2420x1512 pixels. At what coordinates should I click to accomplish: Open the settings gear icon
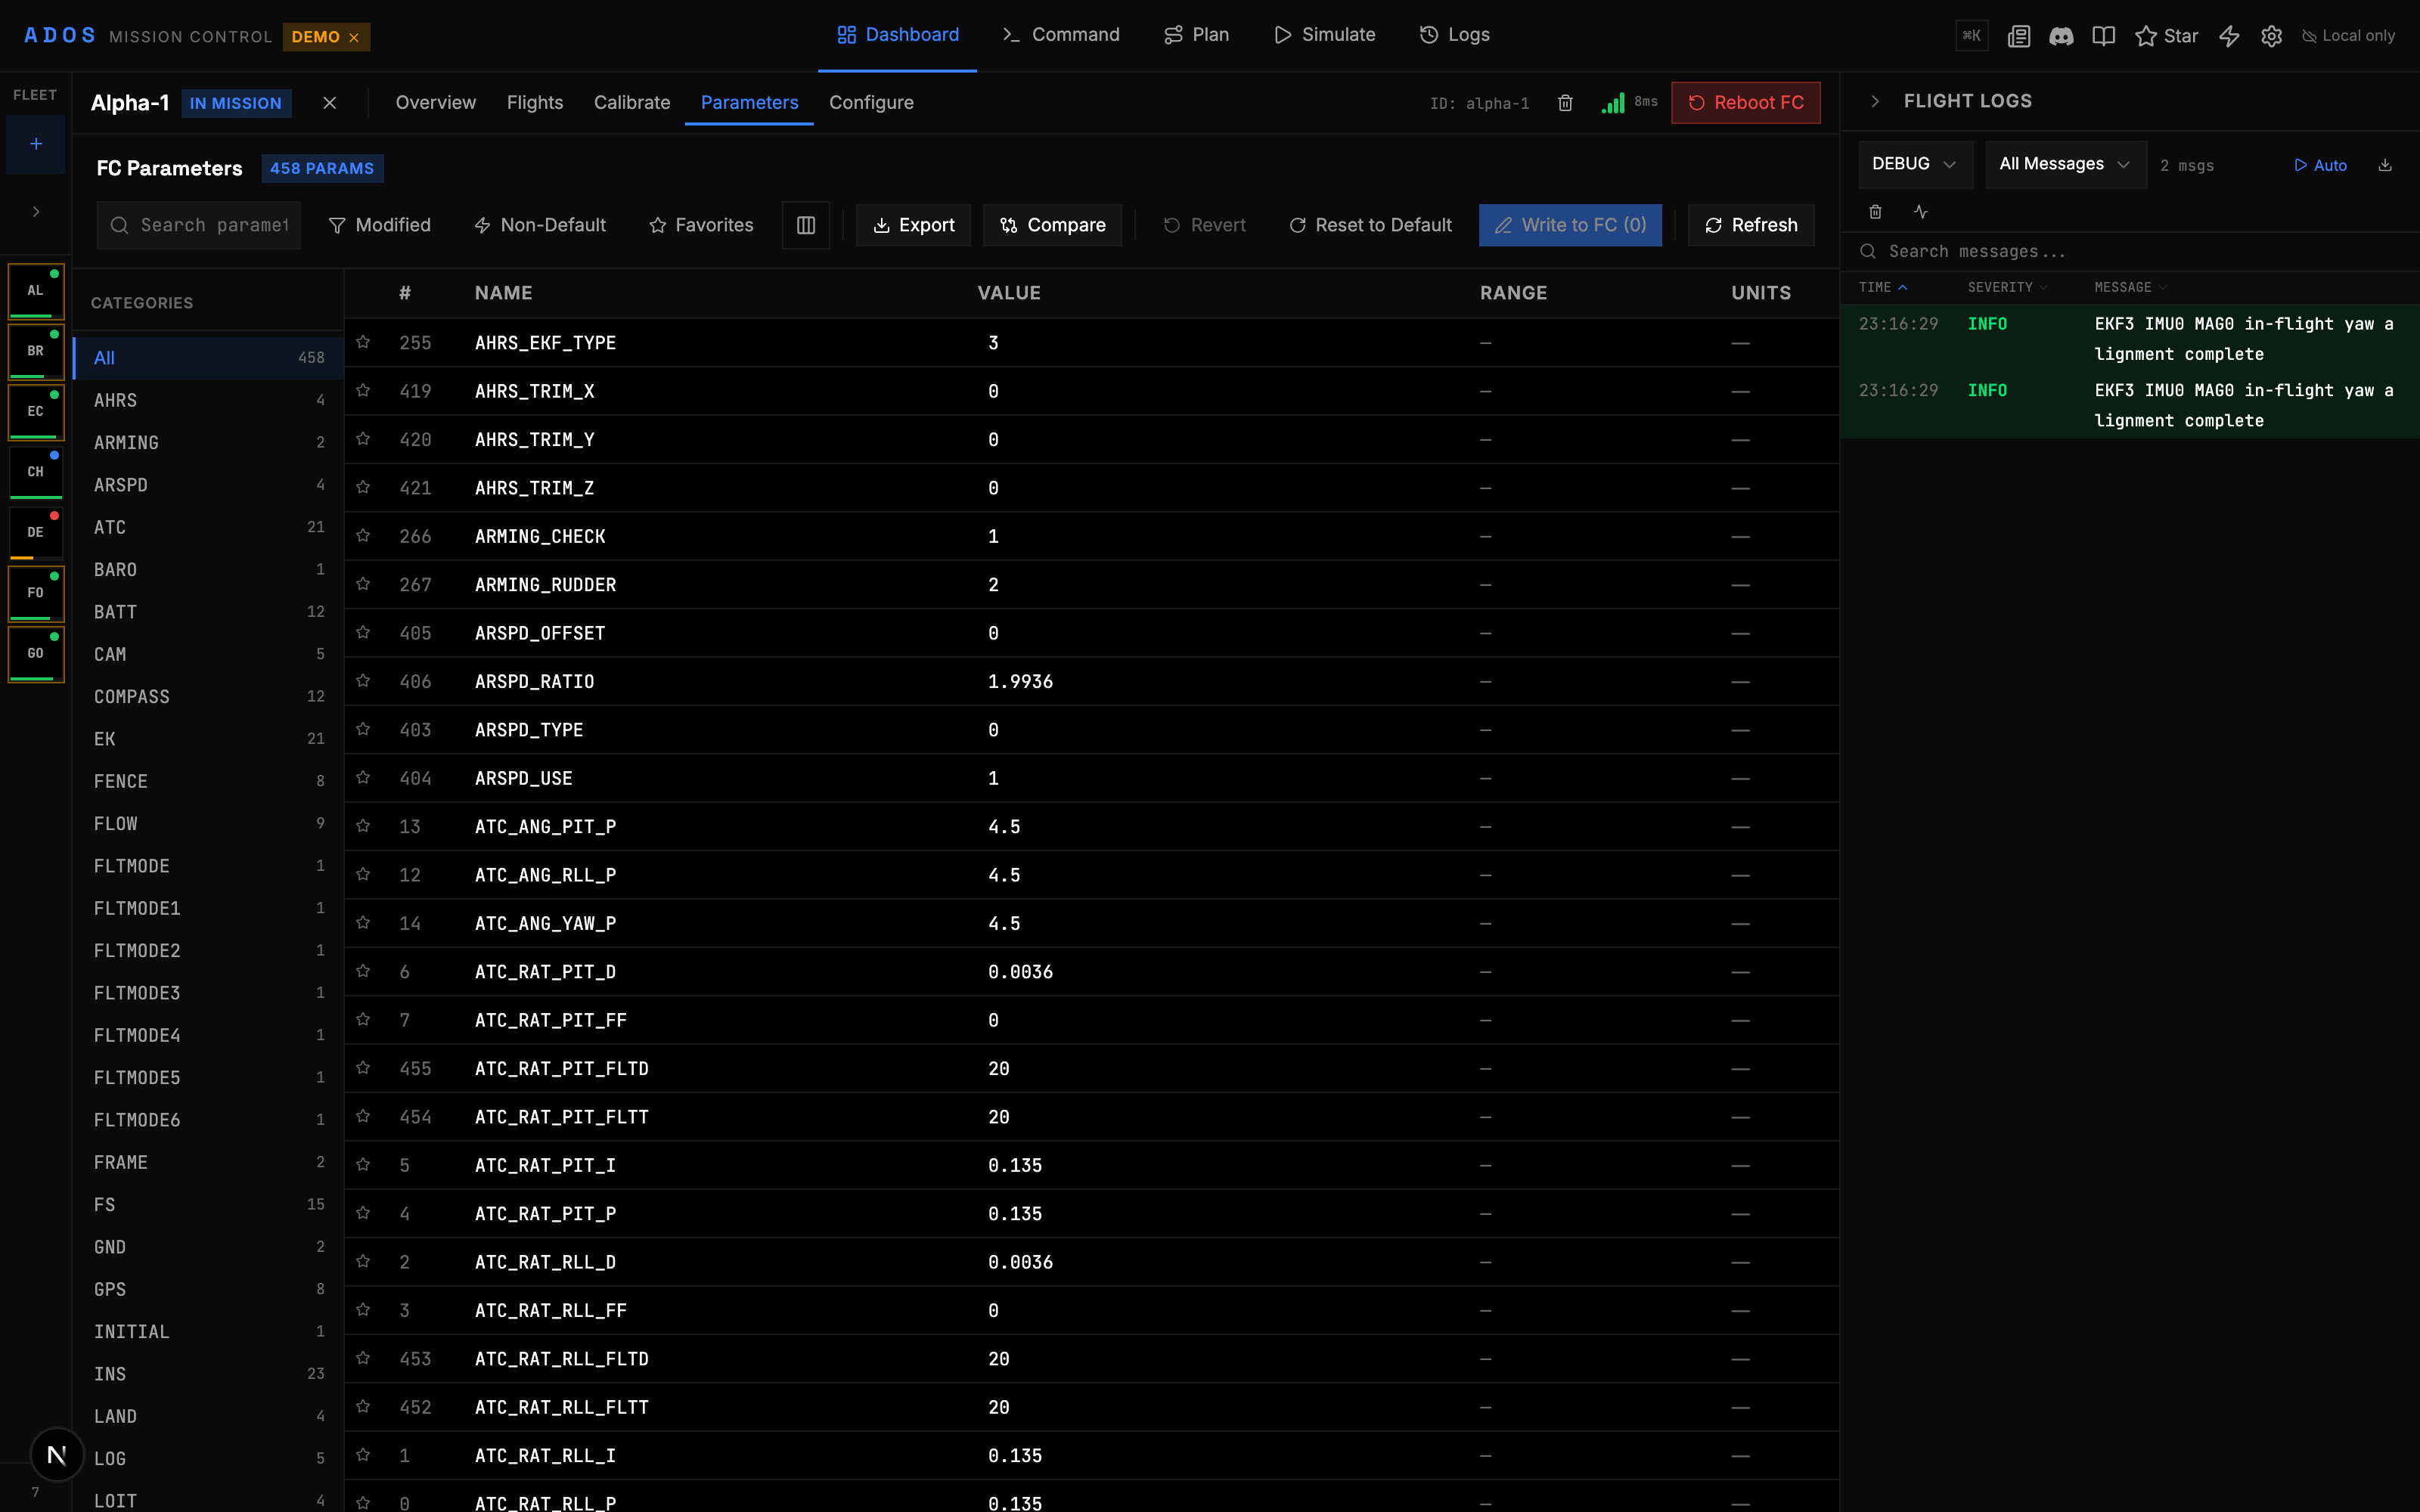pos(2271,36)
